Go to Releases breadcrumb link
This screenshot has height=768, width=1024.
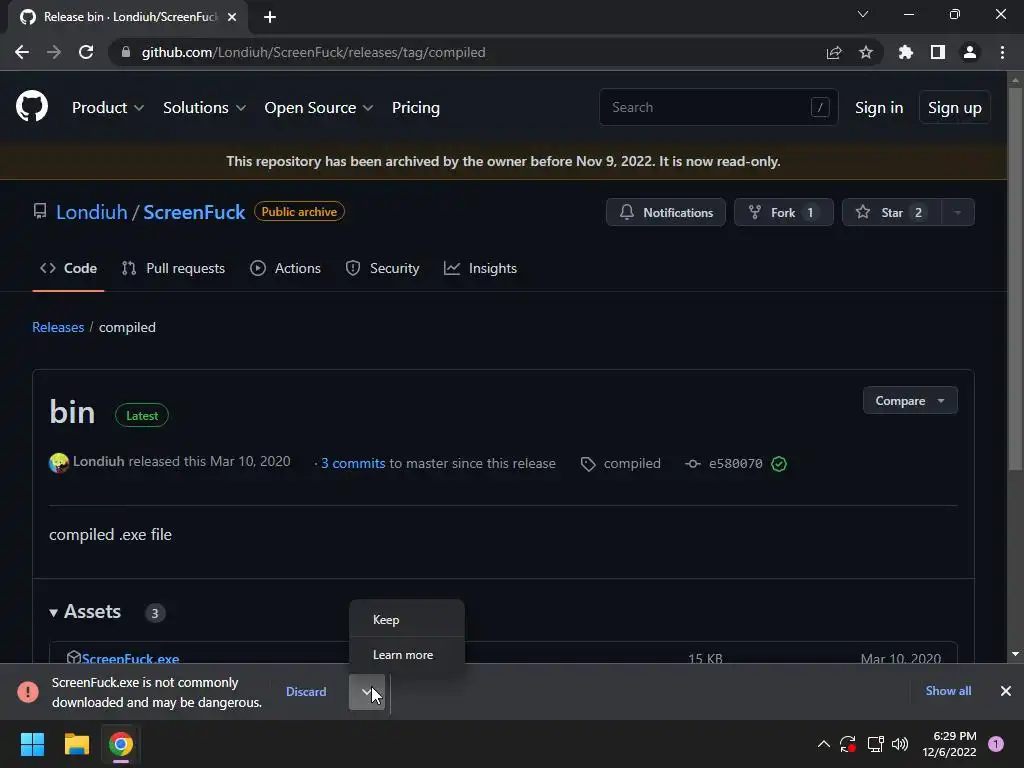58,327
